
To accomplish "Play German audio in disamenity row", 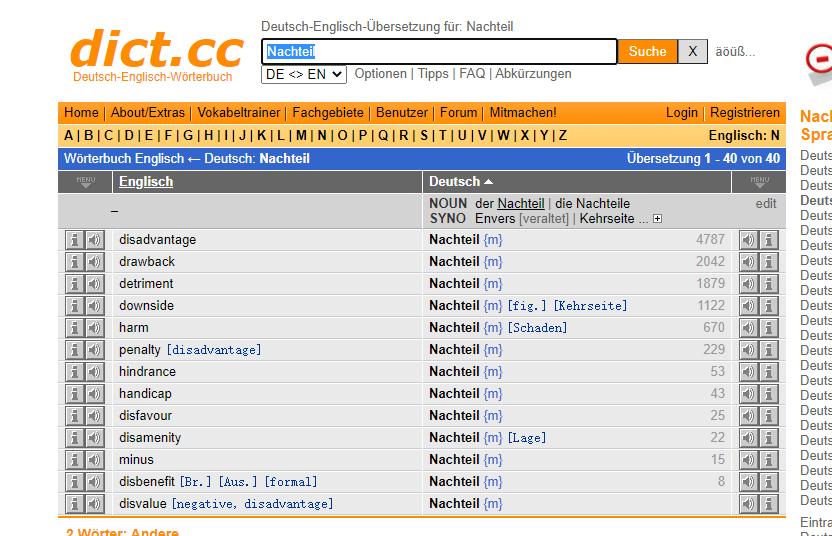I will click(749, 438).
